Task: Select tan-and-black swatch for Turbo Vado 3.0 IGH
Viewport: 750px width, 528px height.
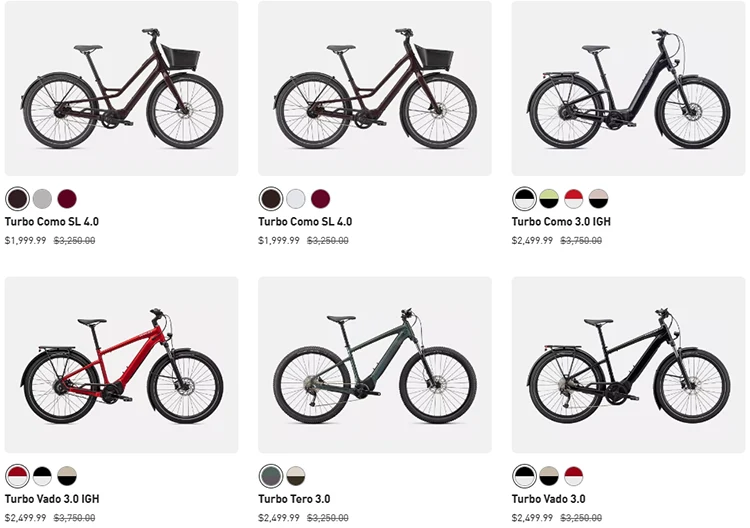Action: point(67,476)
